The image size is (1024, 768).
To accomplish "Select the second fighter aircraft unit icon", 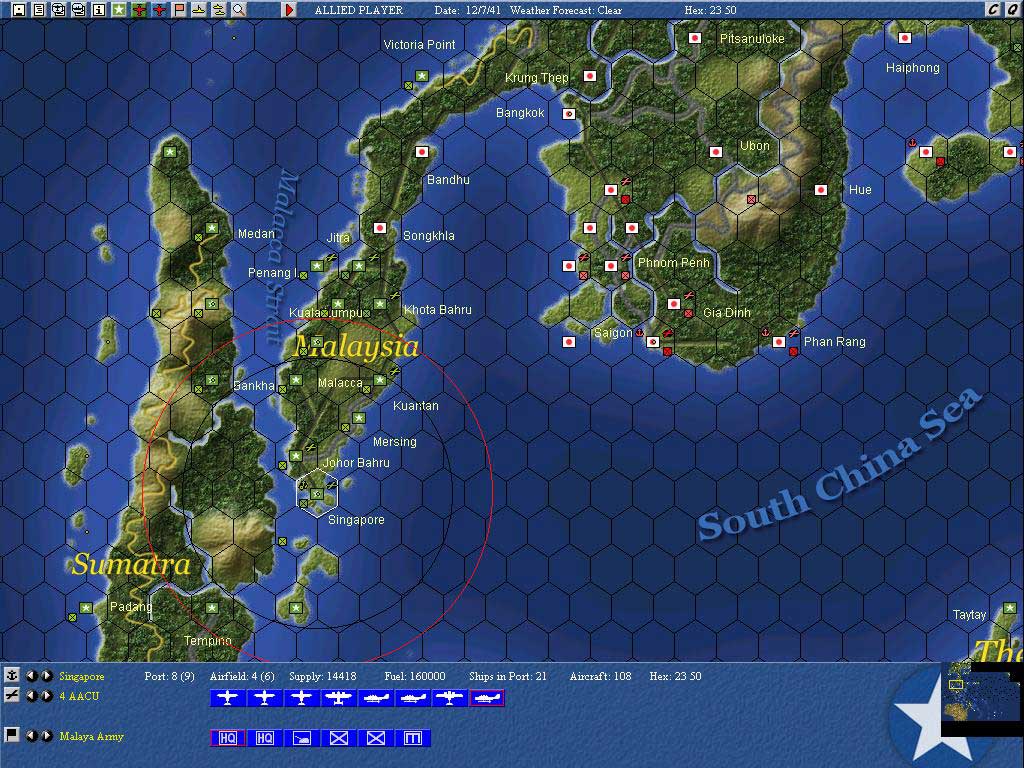I will (x=264, y=698).
